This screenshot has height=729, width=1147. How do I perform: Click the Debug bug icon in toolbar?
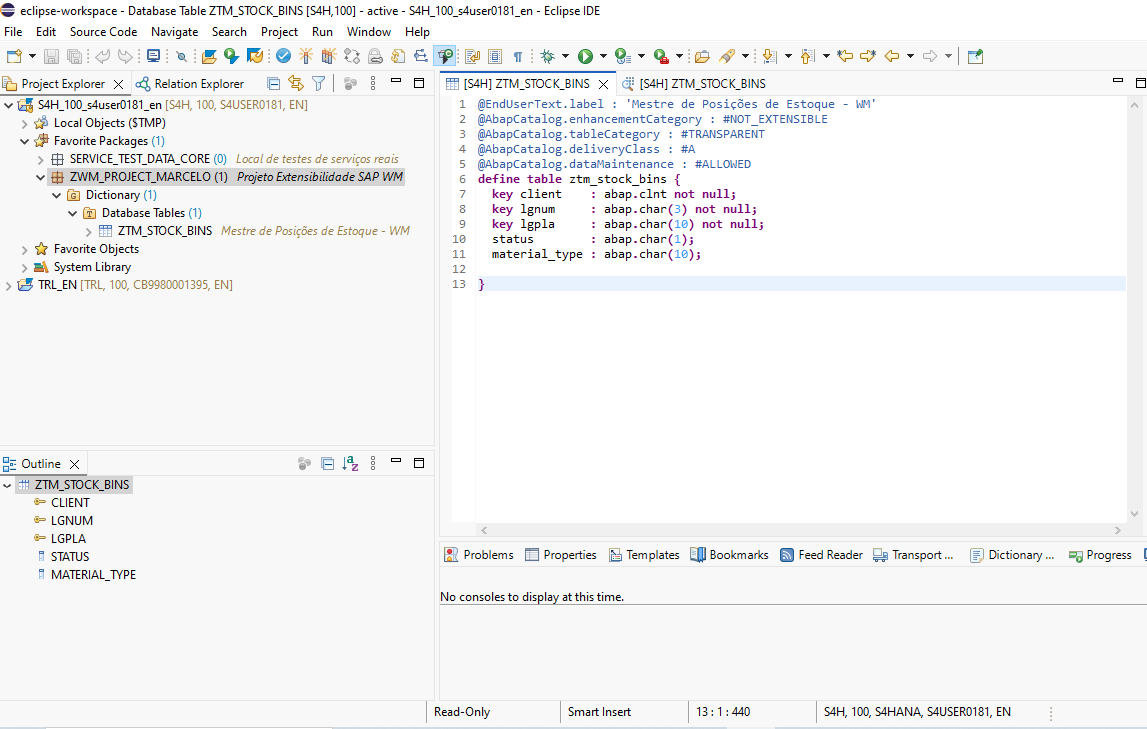tap(547, 57)
